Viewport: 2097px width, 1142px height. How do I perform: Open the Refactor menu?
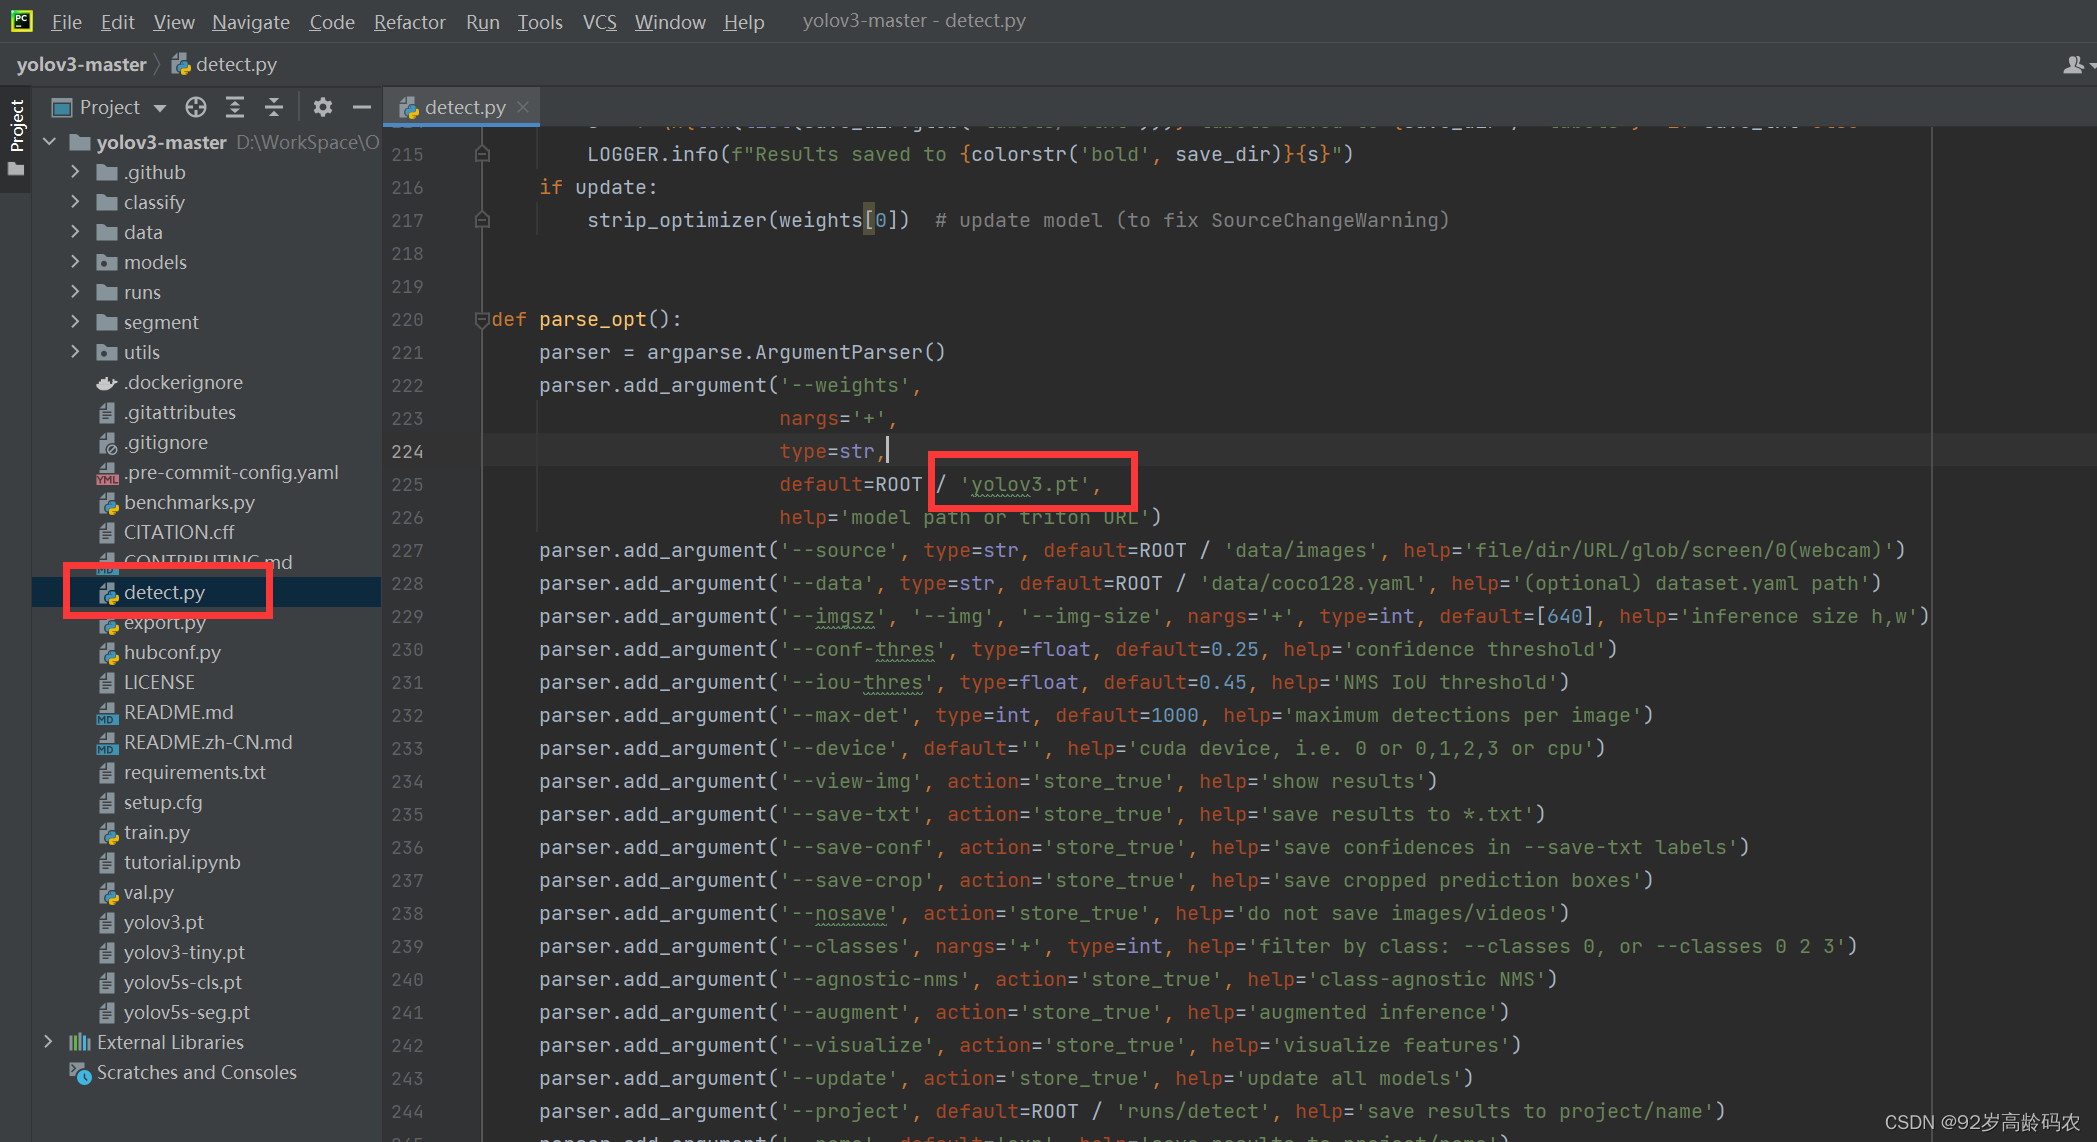(409, 22)
